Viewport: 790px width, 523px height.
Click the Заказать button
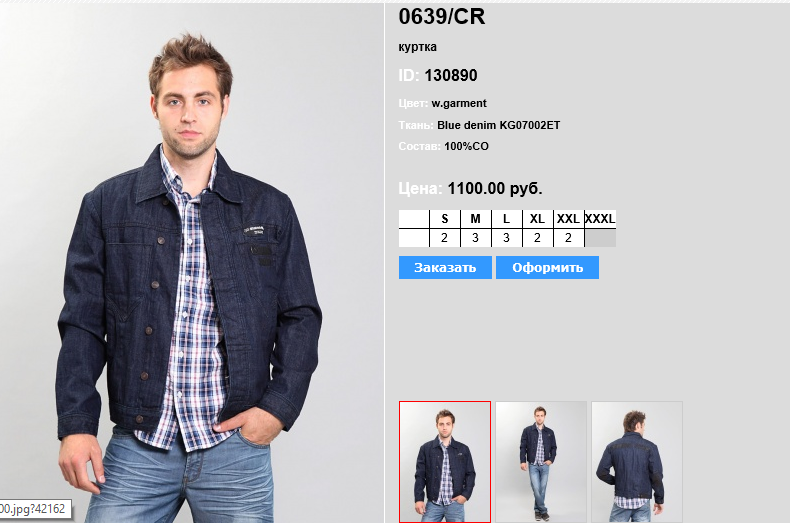[x=445, y=268]
